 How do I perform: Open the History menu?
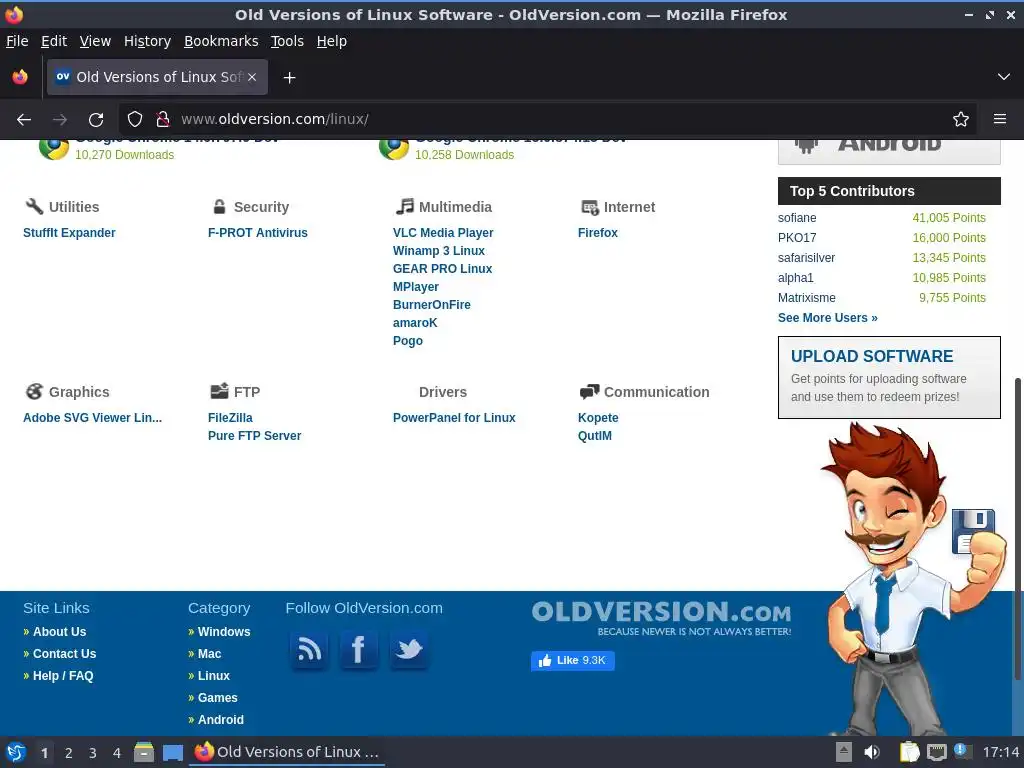click(148, 41)
